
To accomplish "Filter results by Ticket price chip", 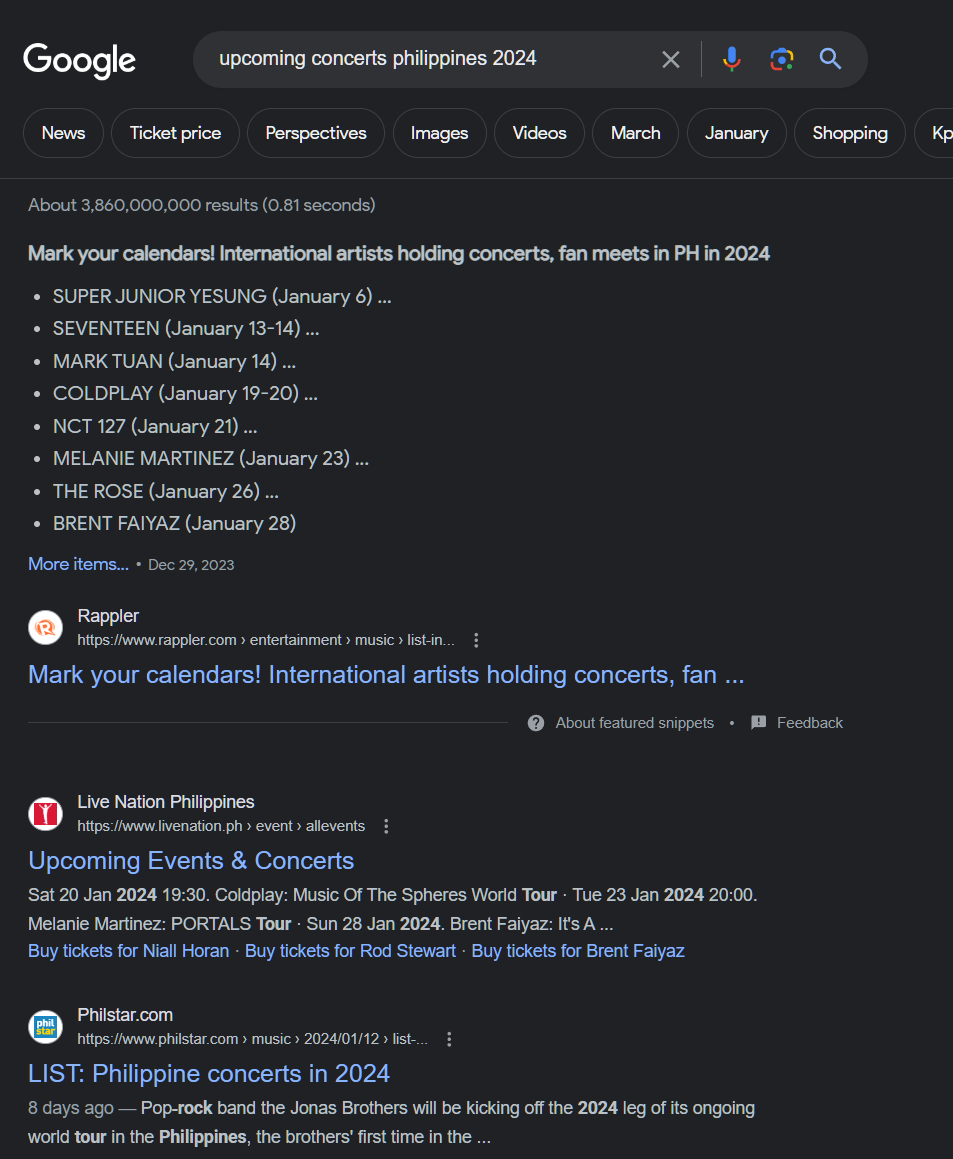I will click(175, 133).
